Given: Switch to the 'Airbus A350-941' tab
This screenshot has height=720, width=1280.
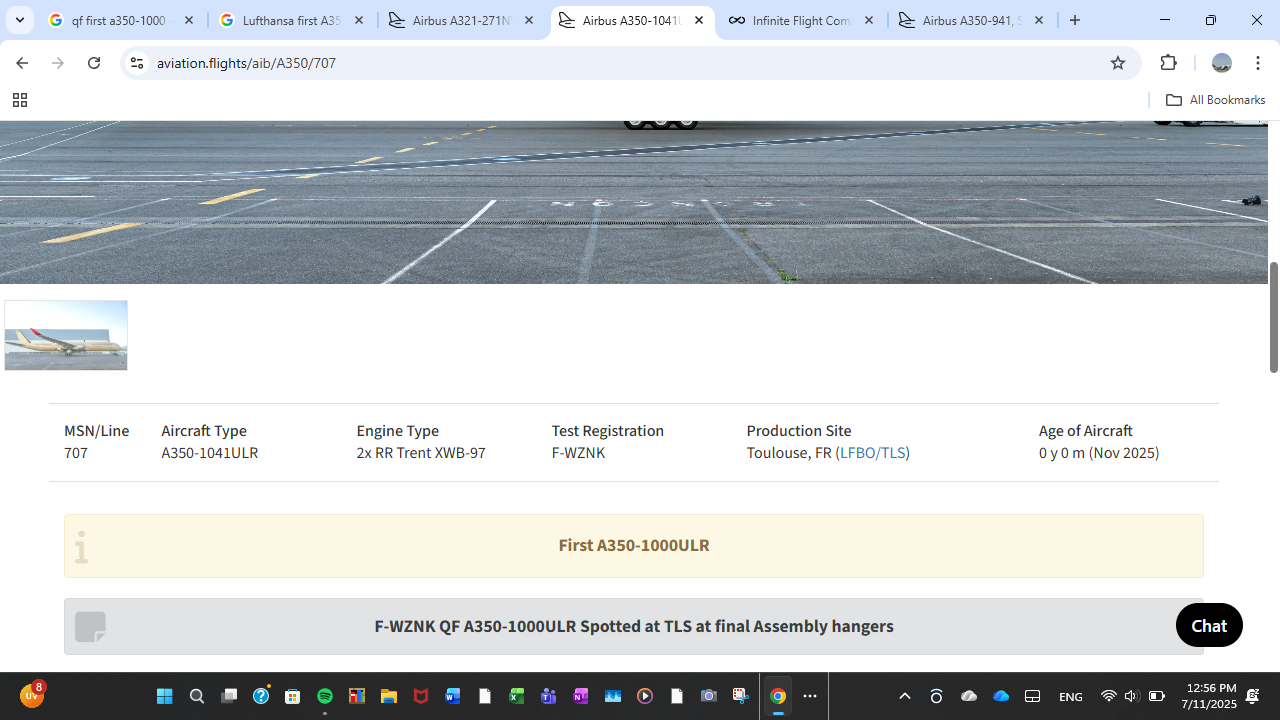Looking at the screenshot, I should 972,20.
